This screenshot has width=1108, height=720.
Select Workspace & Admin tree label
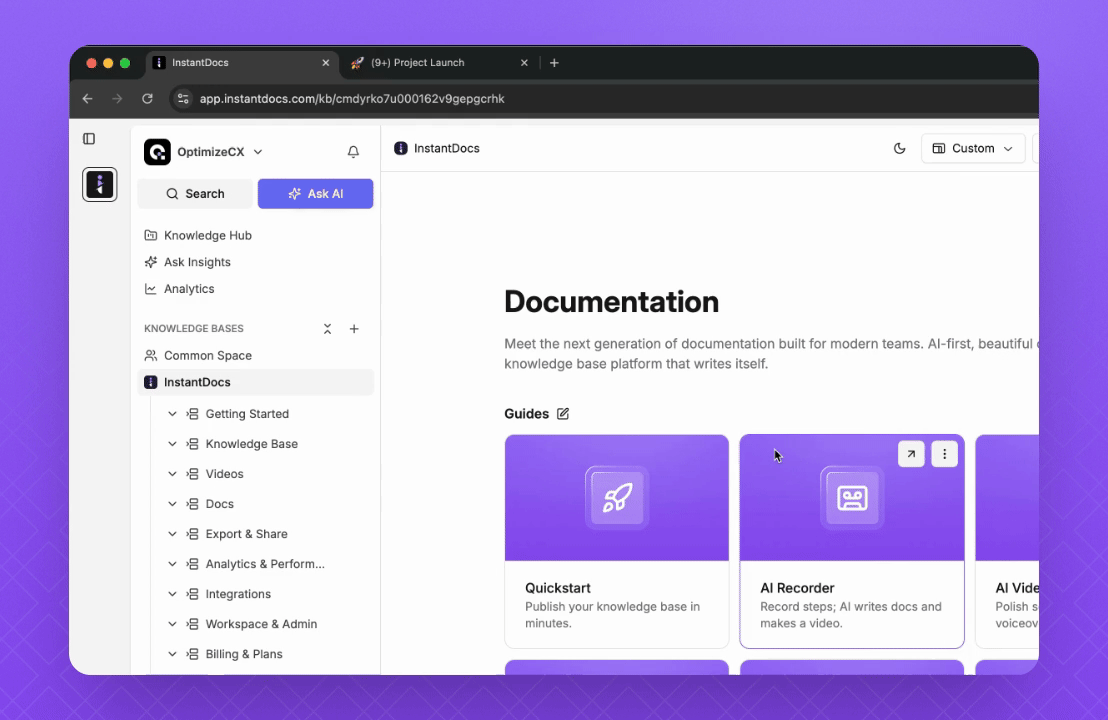pos(261,624)
